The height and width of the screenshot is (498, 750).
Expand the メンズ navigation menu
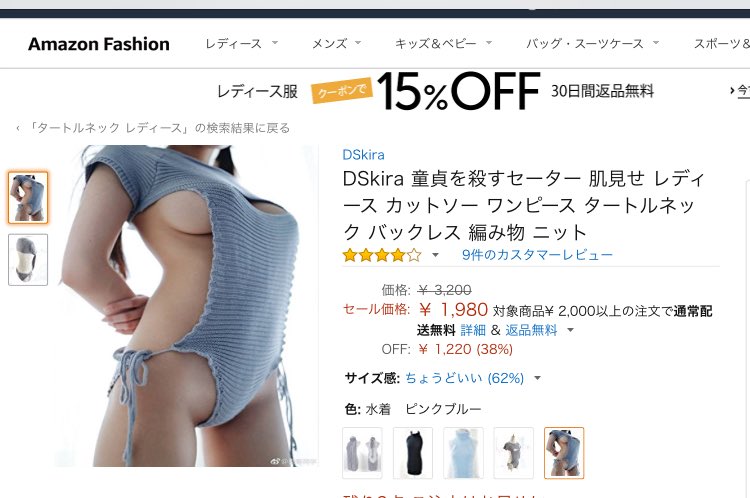pos(336,44)
